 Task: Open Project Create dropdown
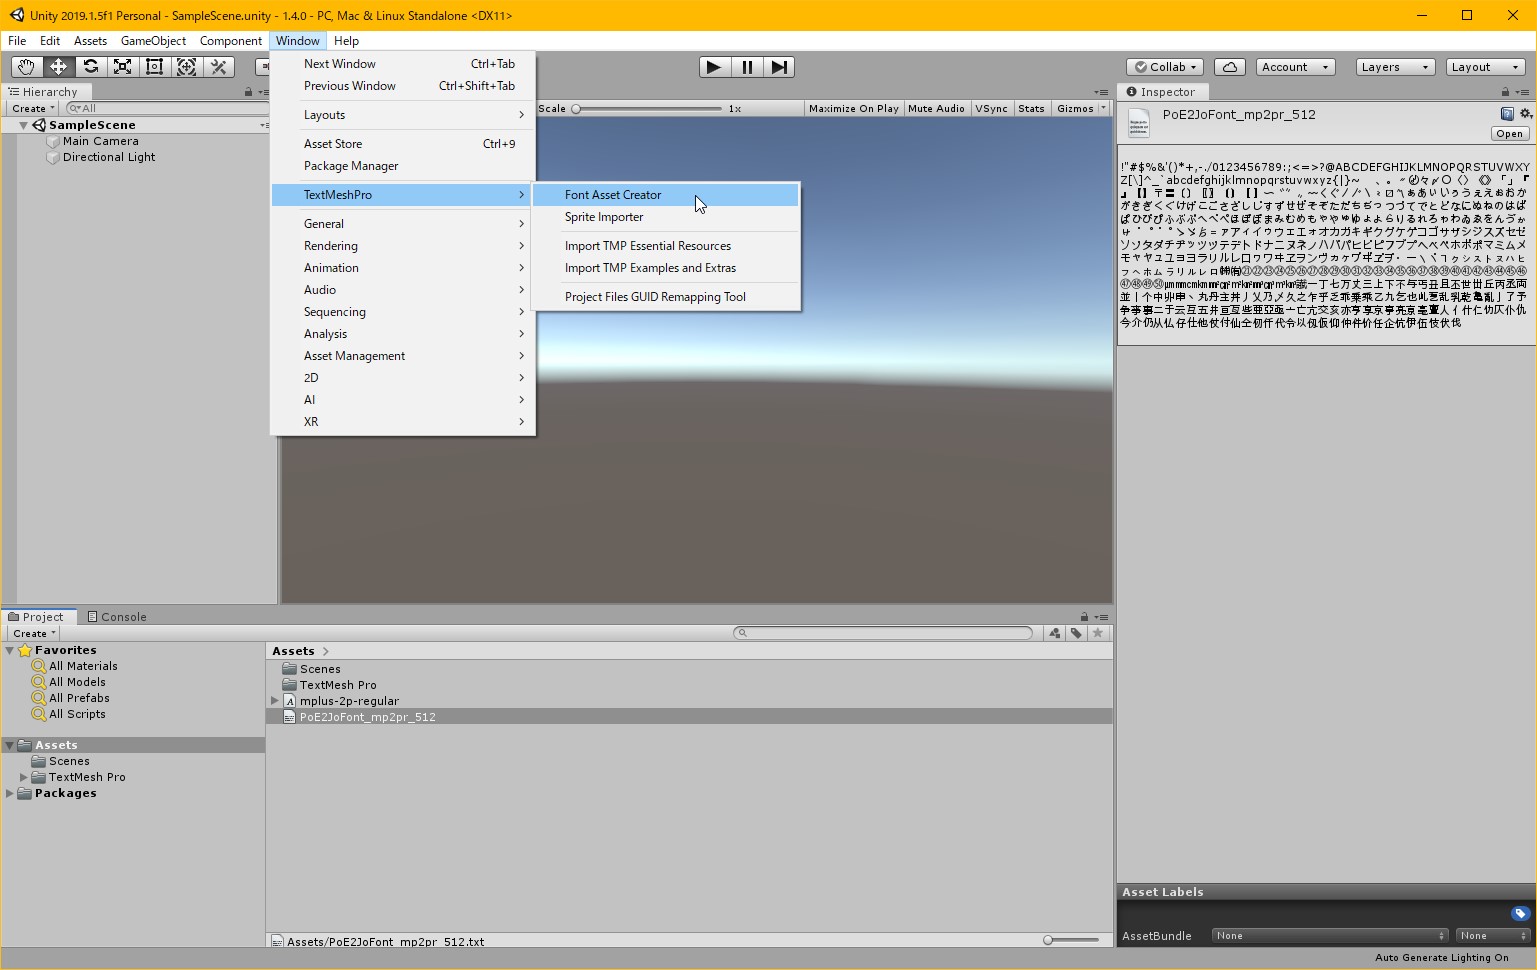click(33, 633)
